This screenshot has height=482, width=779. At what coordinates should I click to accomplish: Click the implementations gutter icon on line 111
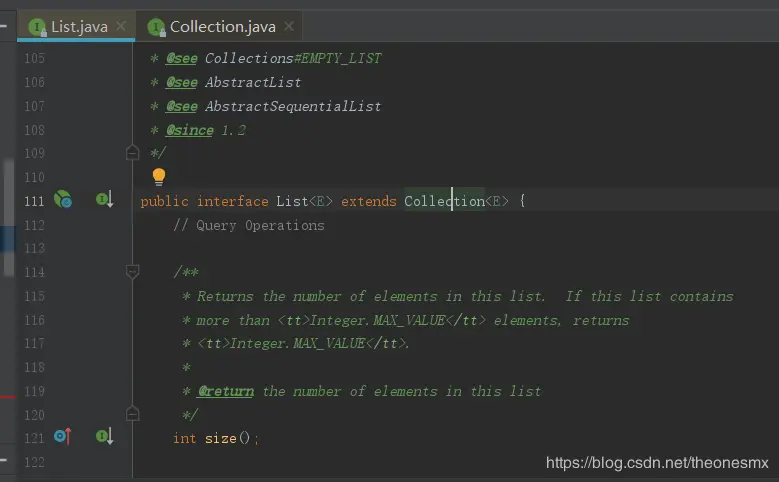[x=63, y=200]
